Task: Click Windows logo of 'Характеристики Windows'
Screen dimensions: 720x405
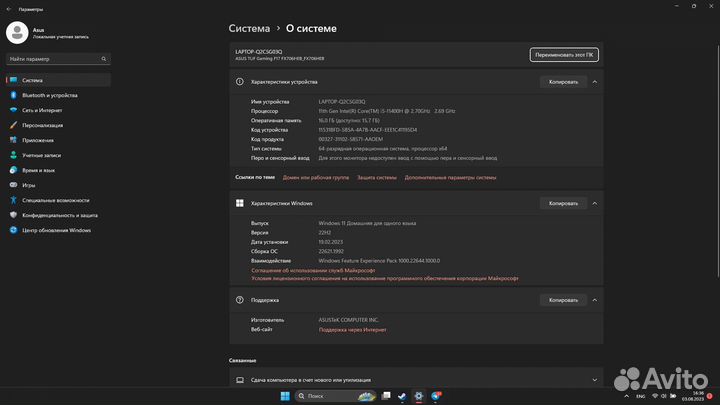Action: click(x=240, y=203)
